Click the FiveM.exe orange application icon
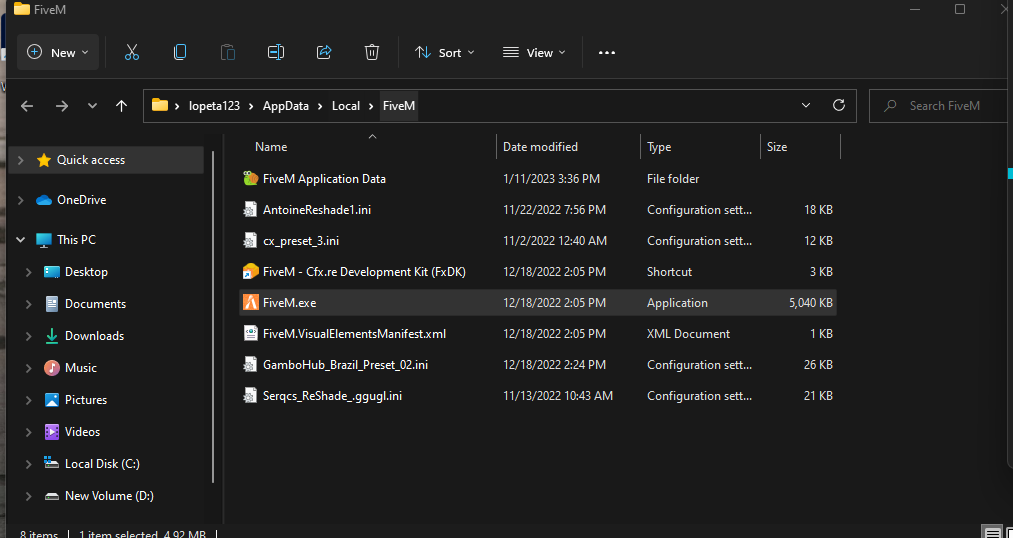 pos(251,302)
